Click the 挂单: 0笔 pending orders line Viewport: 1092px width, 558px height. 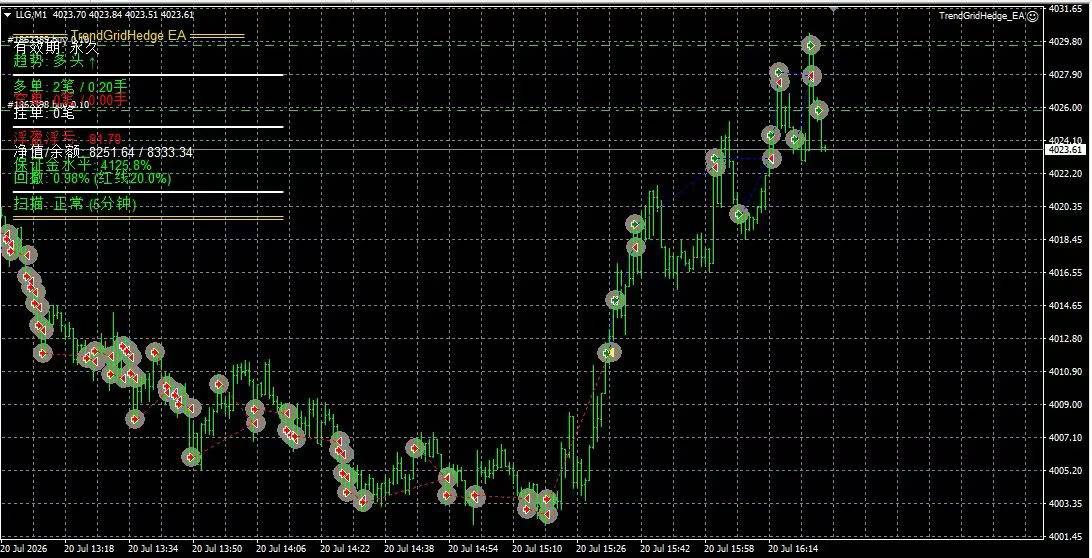[44, 112]
